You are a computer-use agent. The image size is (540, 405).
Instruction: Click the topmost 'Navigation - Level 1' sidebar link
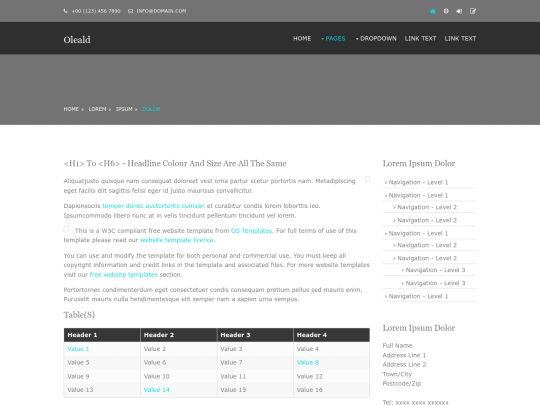(x=418, y=182)
